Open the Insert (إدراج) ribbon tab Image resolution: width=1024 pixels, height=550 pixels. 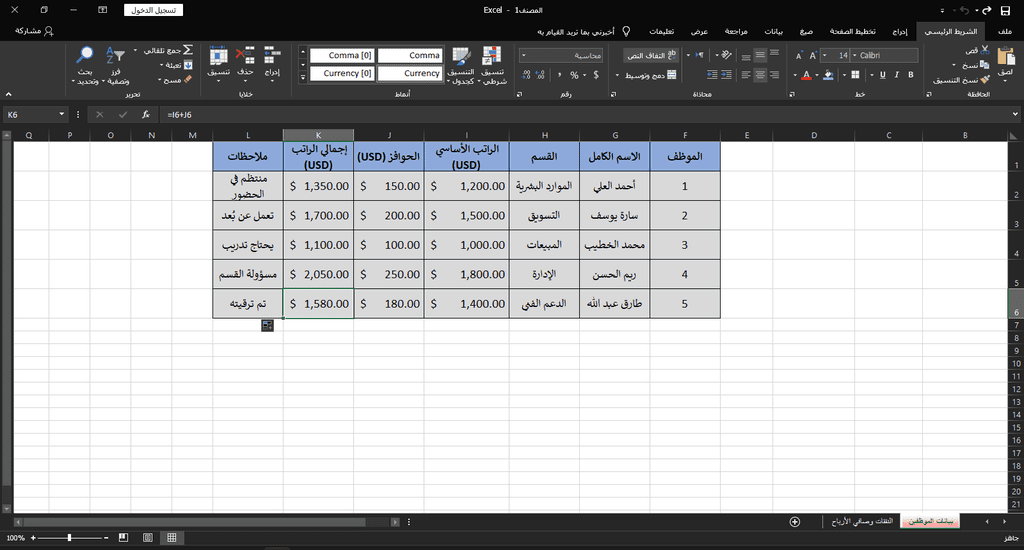898,31
